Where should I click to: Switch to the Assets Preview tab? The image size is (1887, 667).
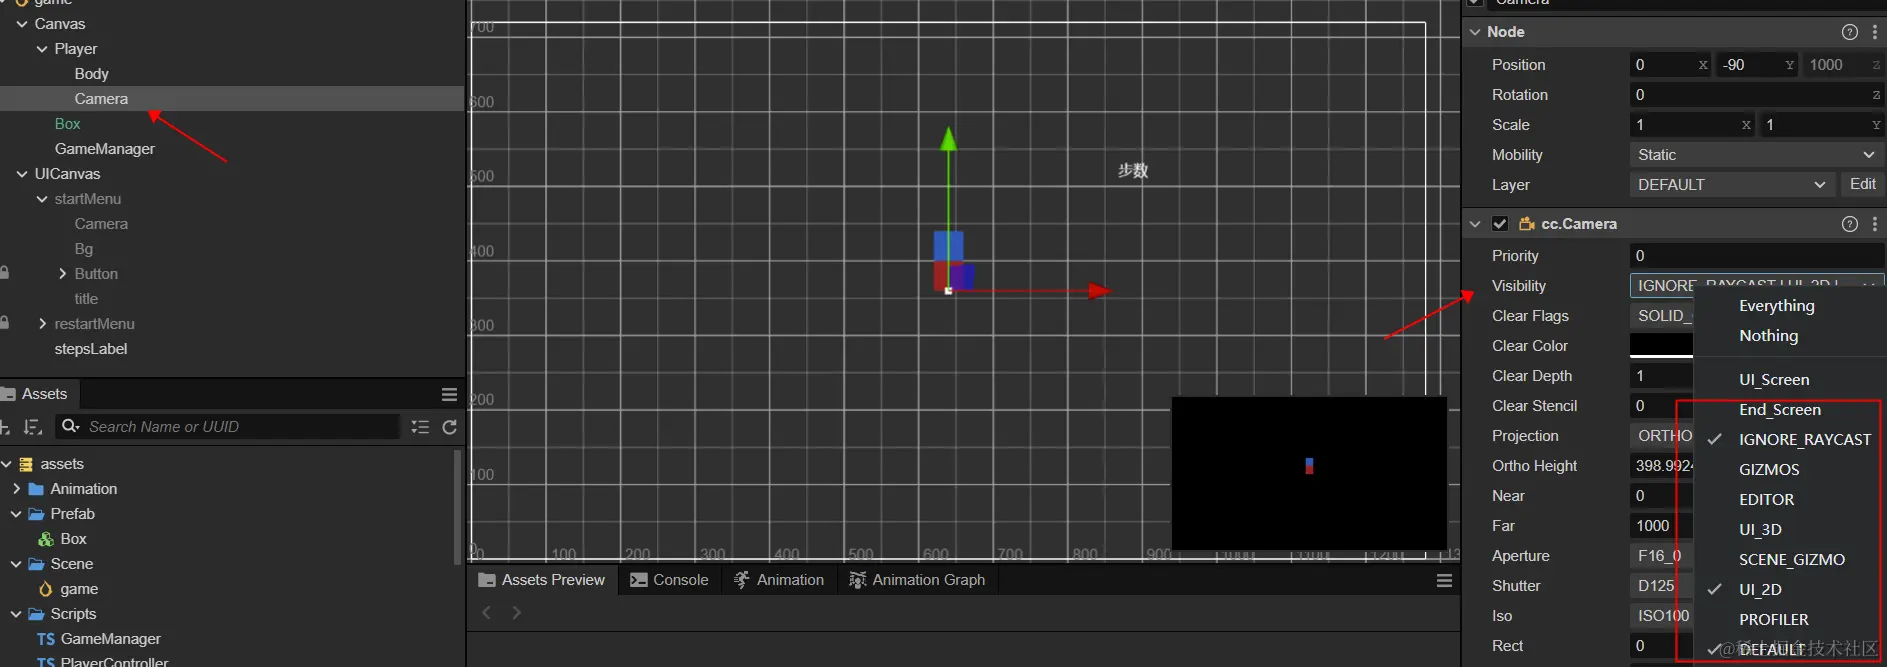(542, 580)
